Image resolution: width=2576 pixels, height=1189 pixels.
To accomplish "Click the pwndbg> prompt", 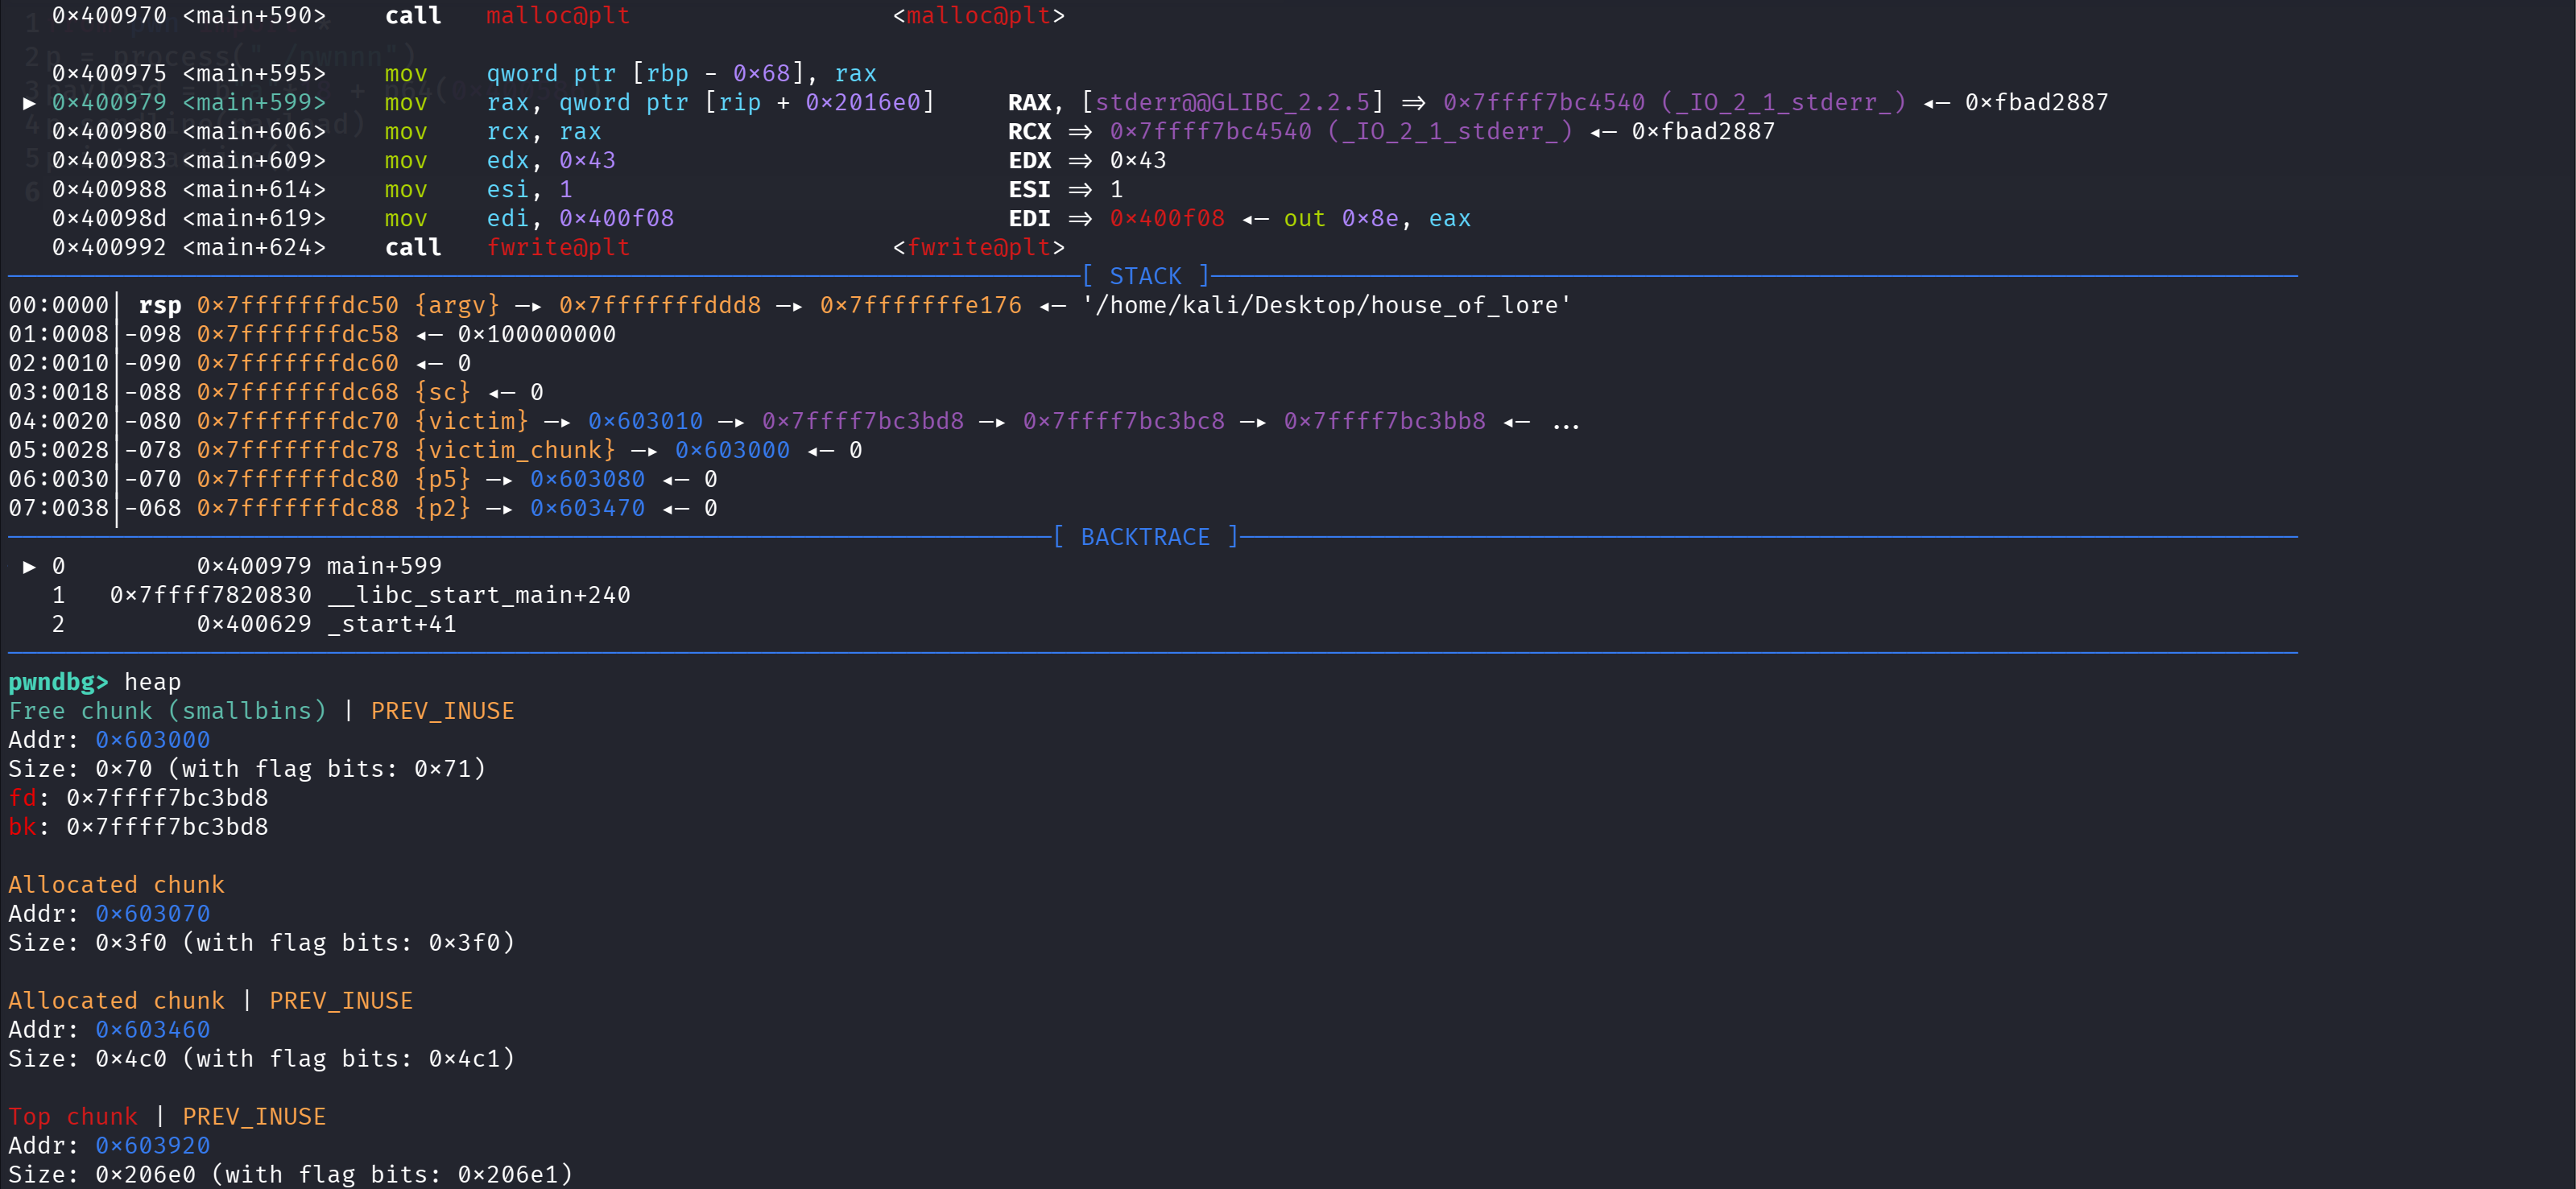I will [x=58, y=682].
